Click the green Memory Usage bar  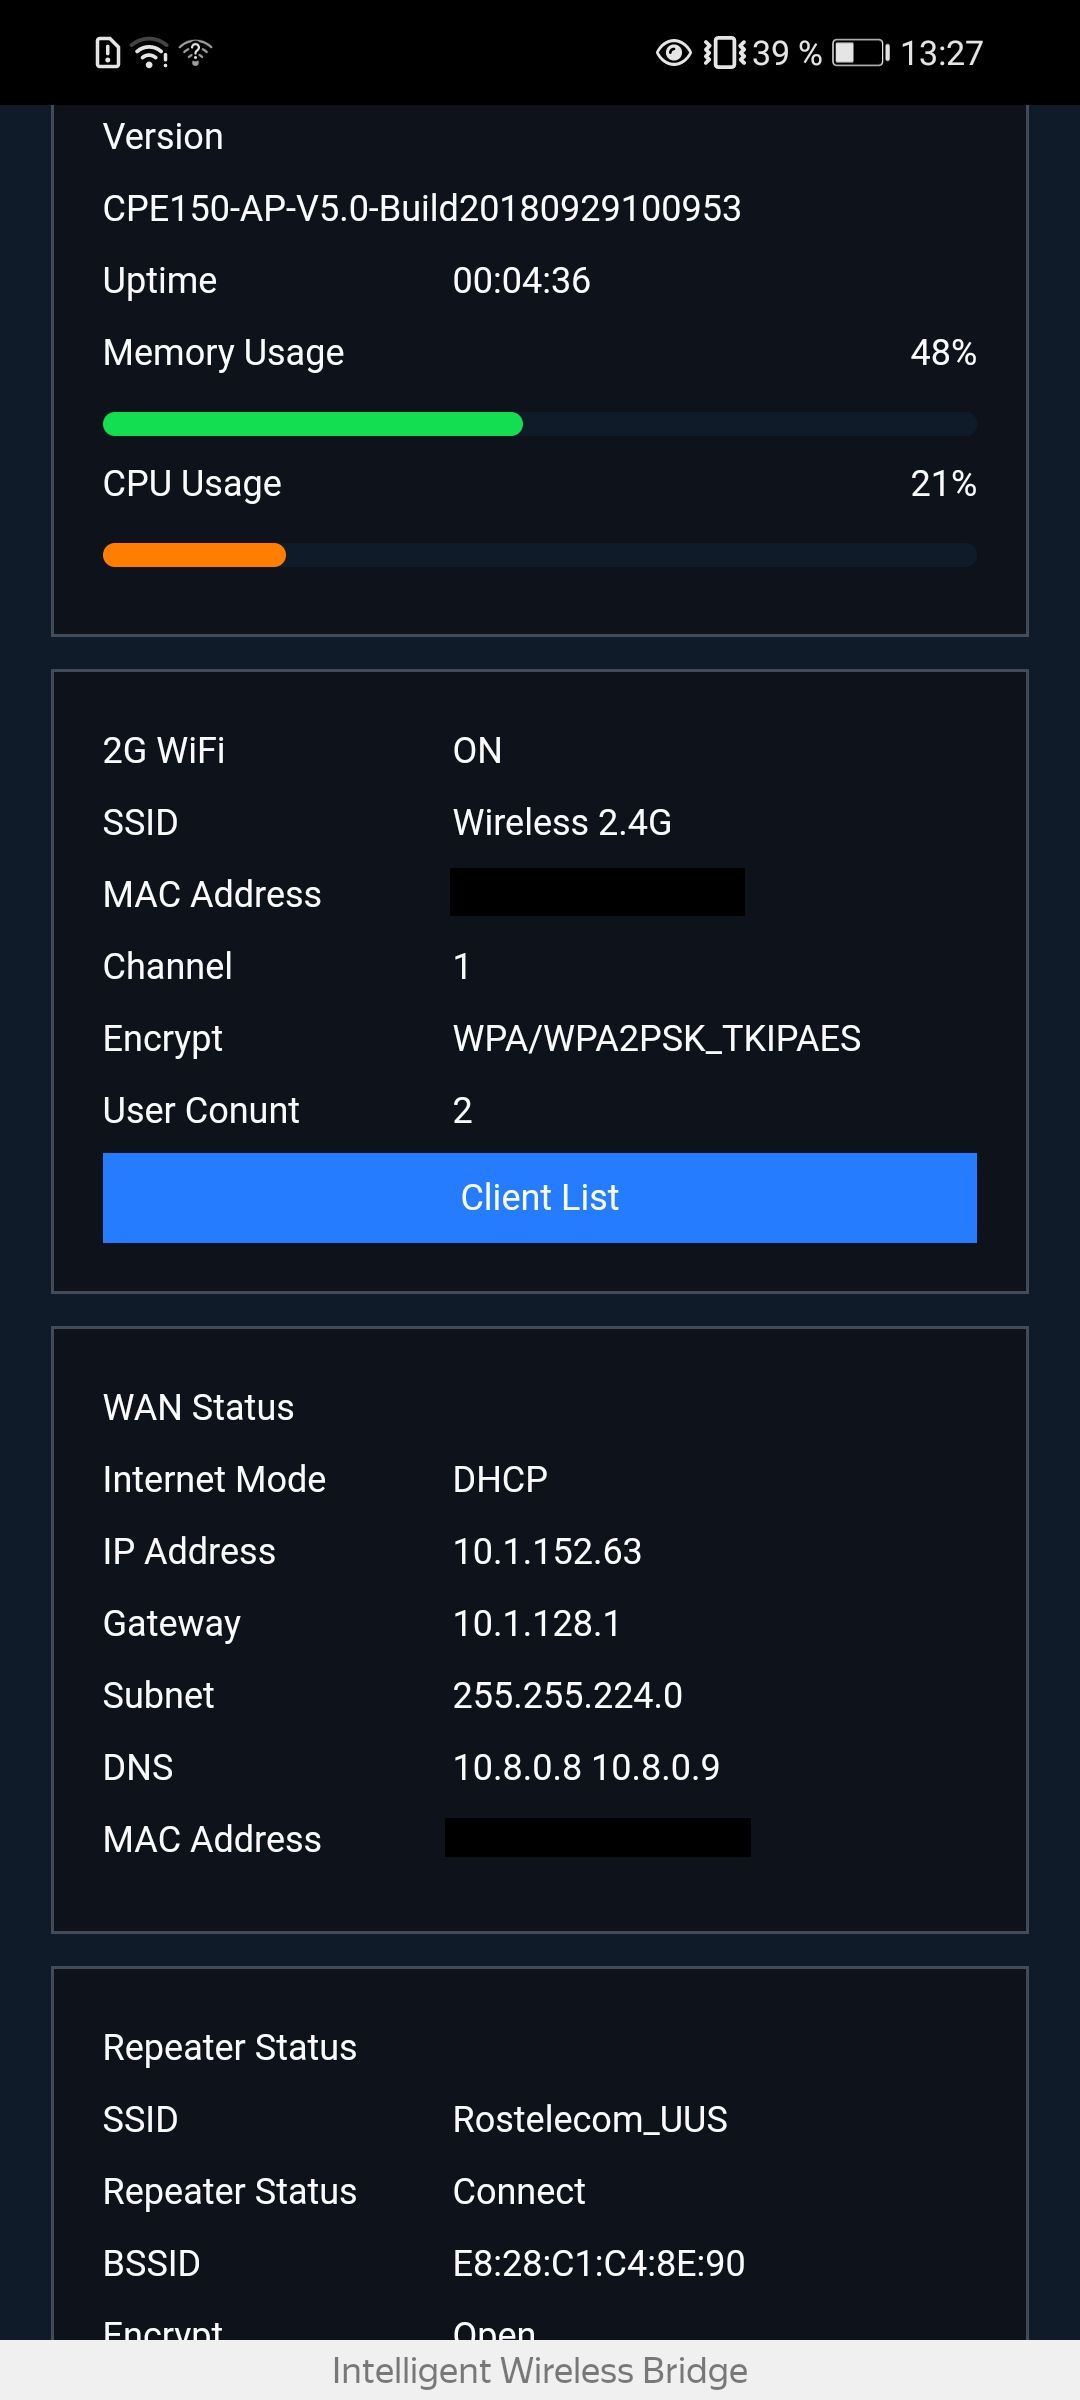point(312,424)
